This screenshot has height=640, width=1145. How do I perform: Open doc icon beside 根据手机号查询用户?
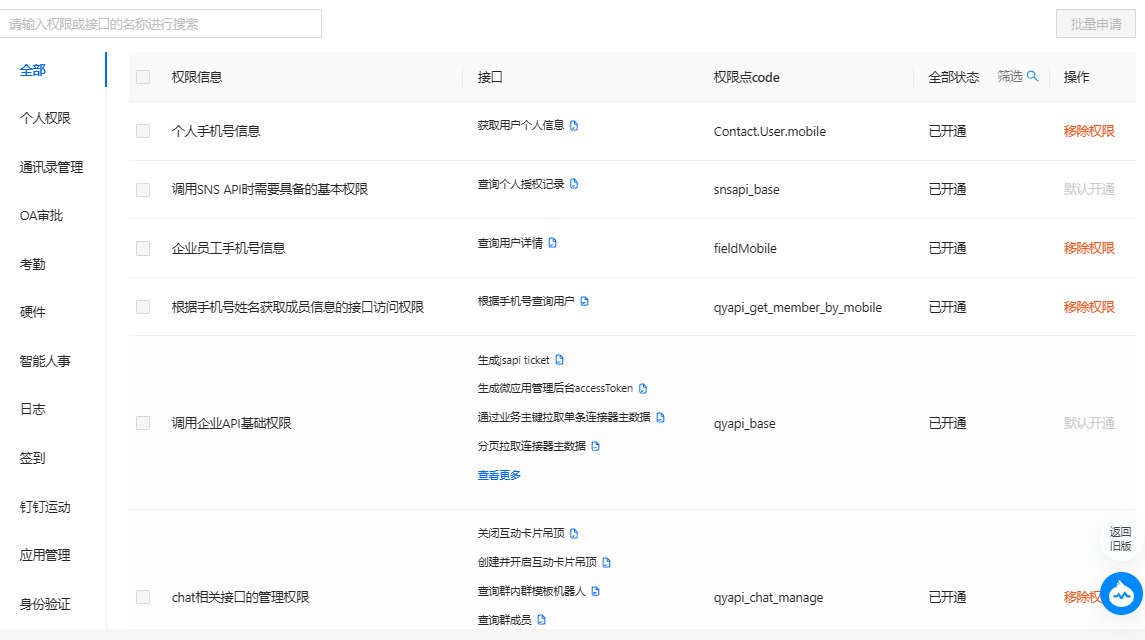[x=585, y=301]
